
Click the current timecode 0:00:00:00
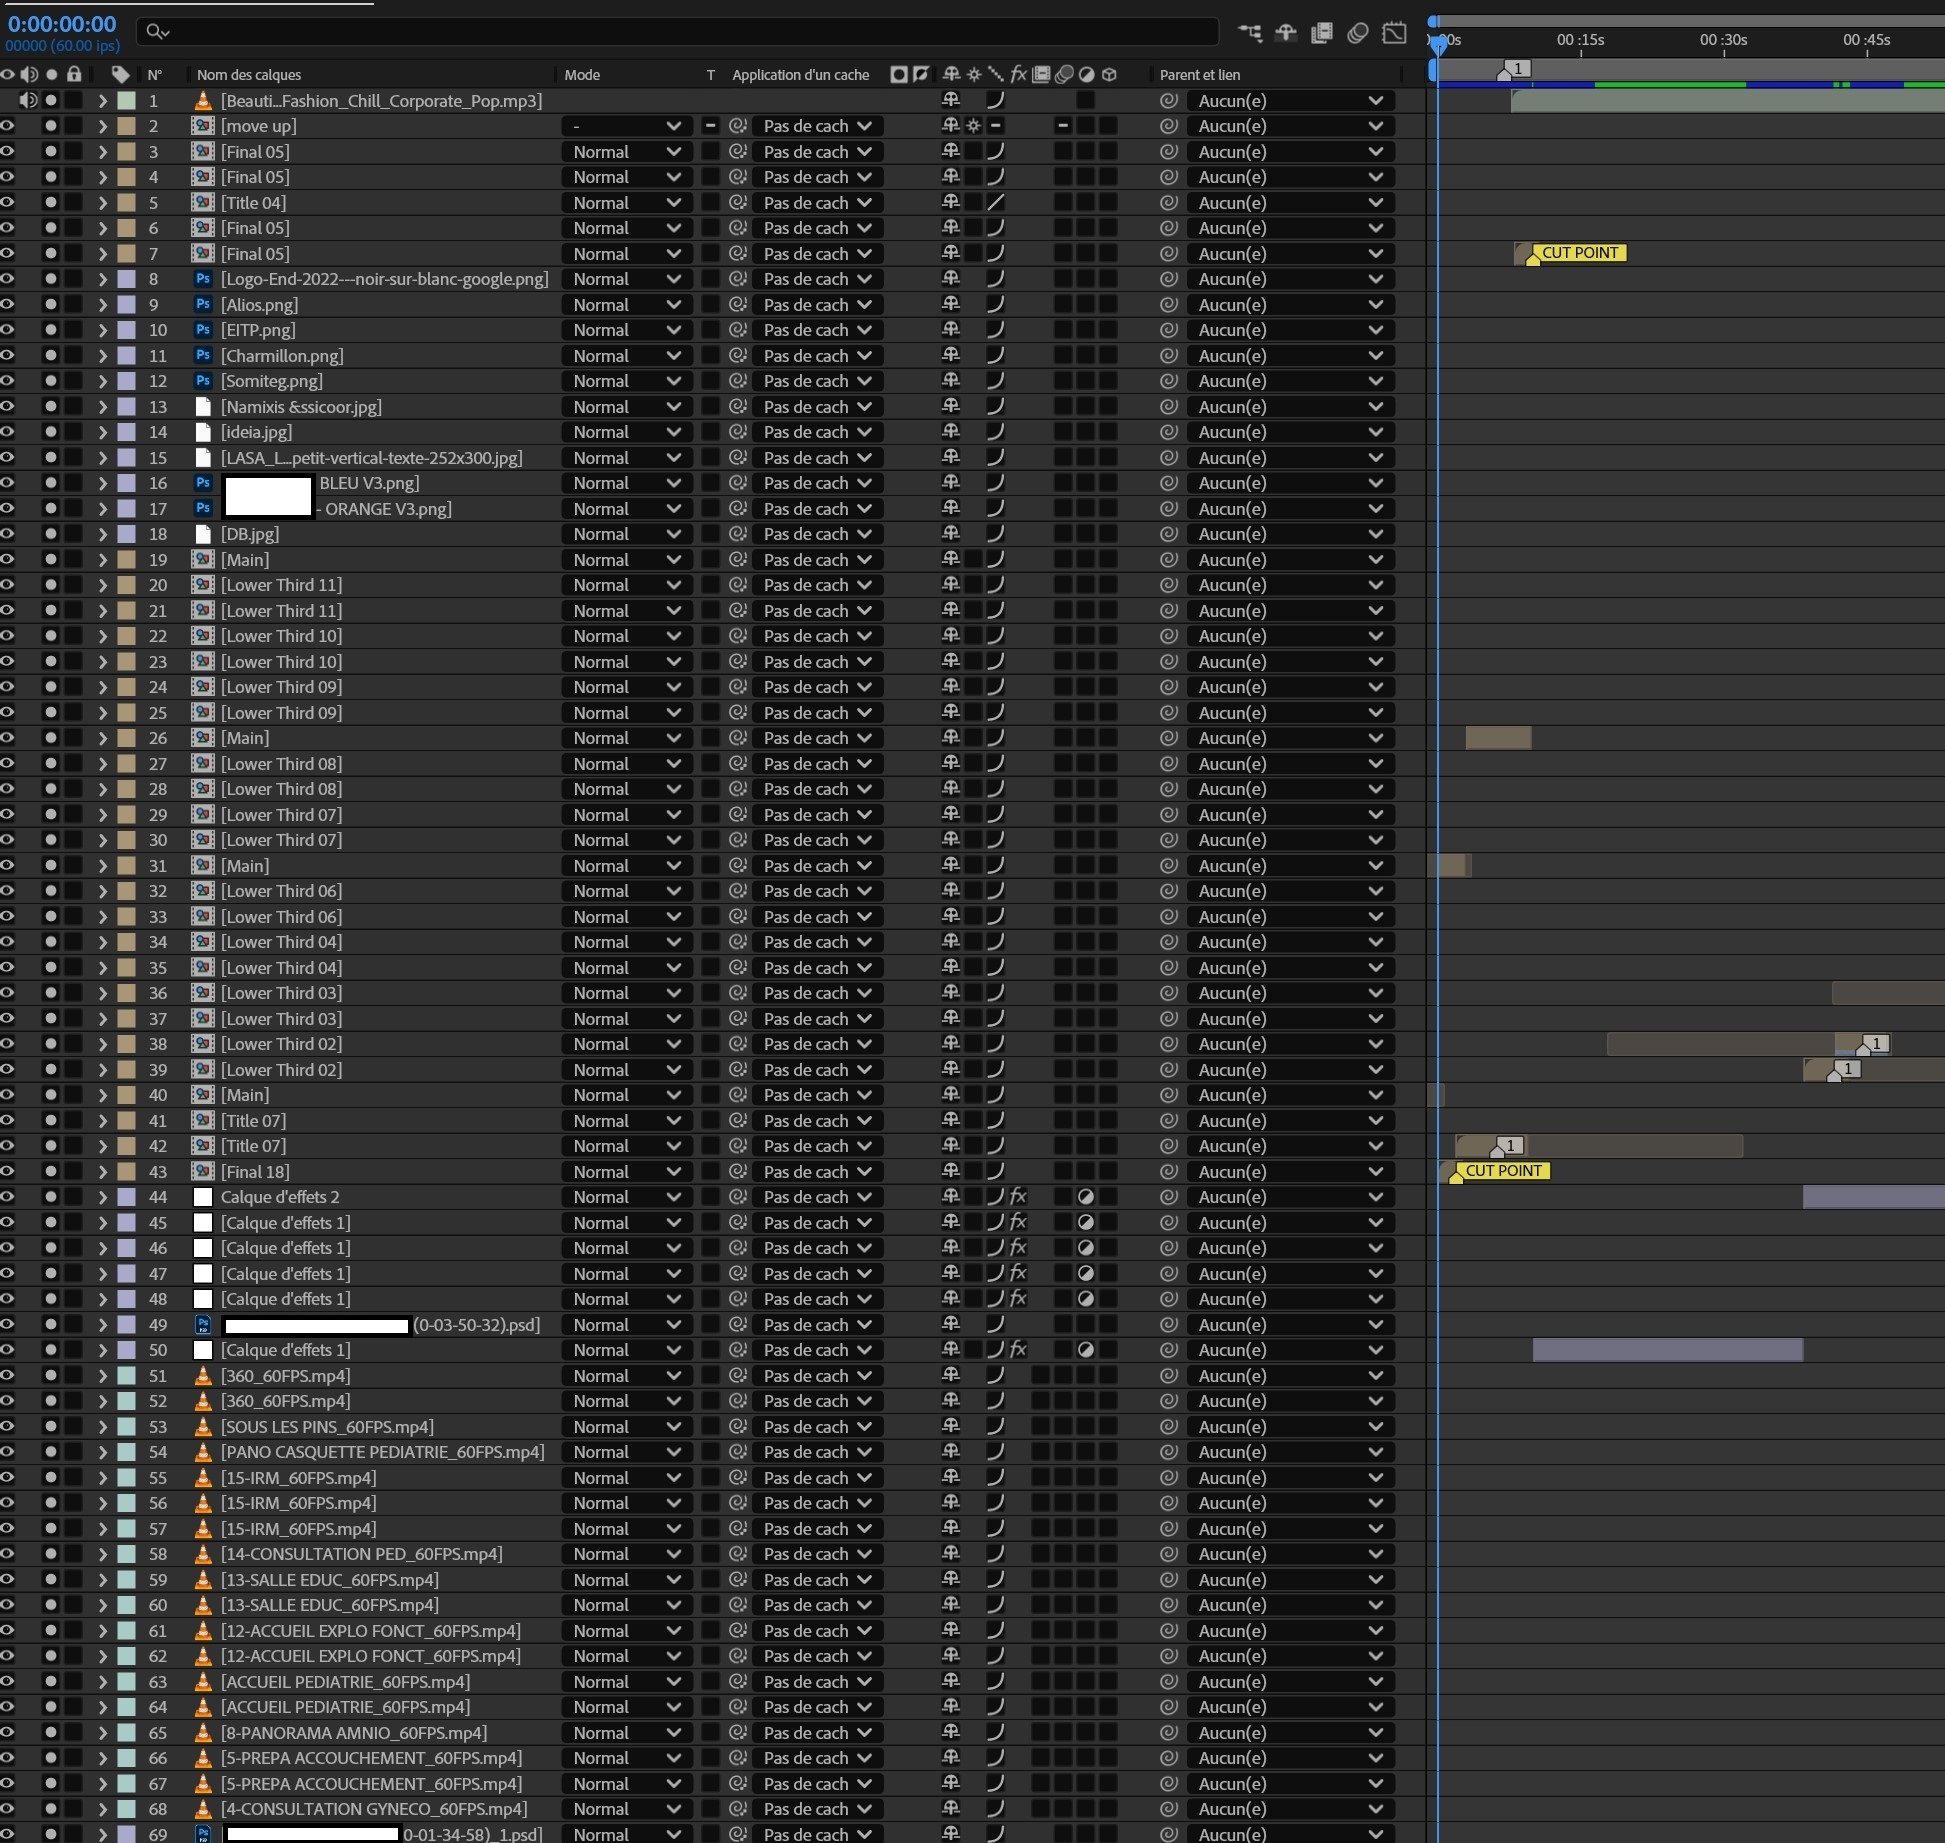pyautogui.click(x=62, y=24)
